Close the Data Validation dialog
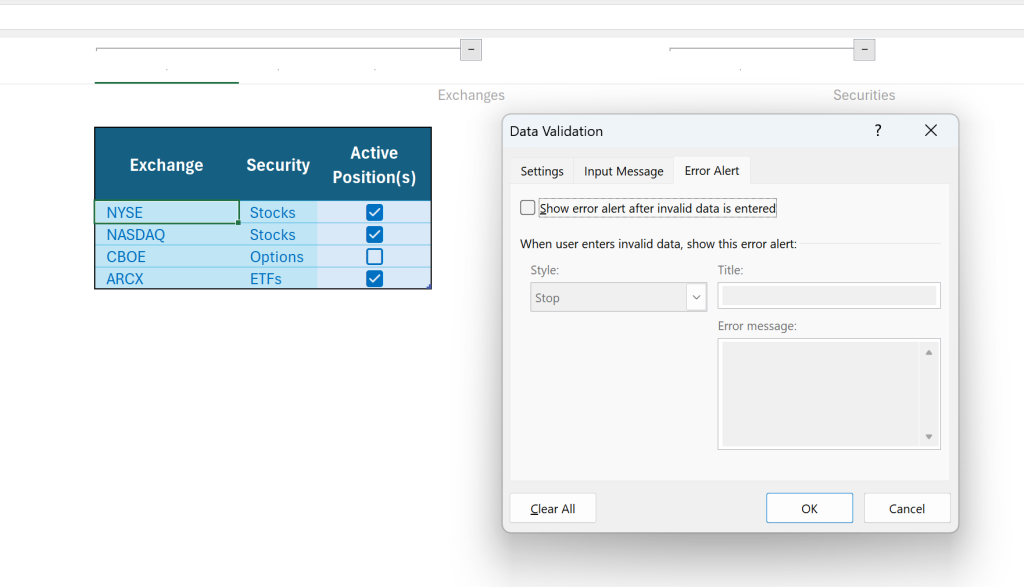 [x=931, y=131]
